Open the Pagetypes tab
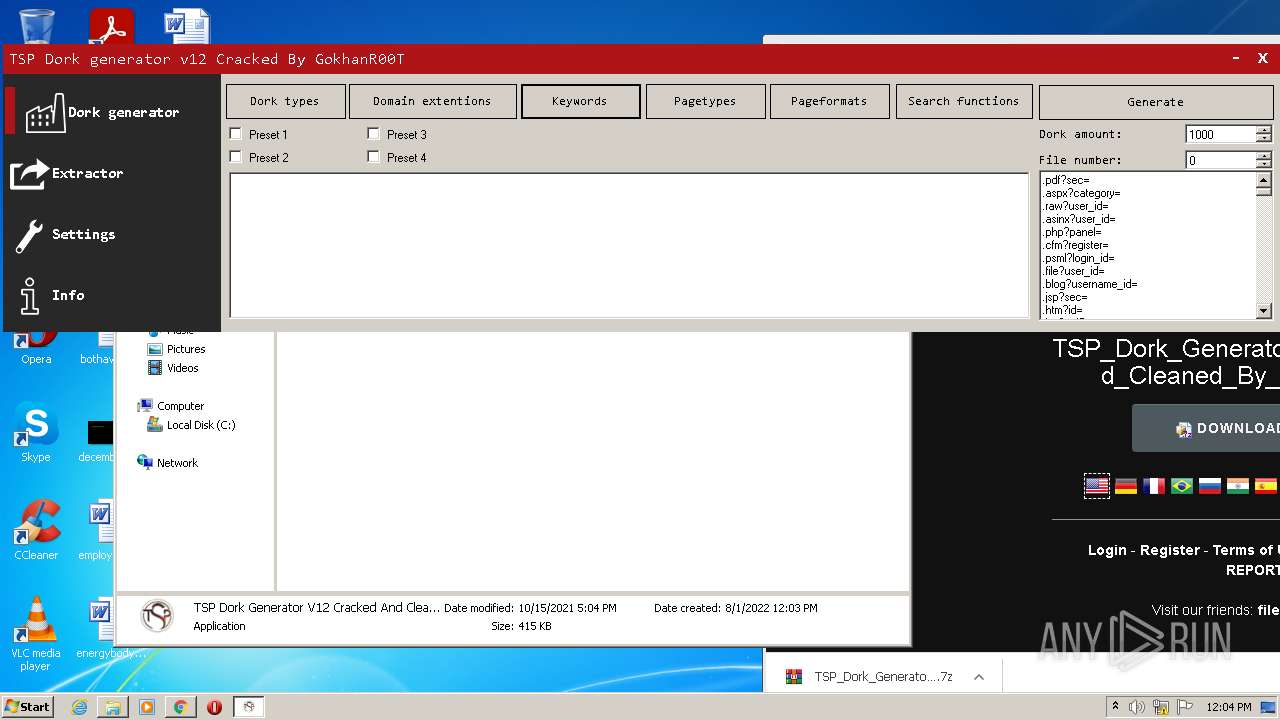This screenshot has height=720, width=1280. point(705,101)
